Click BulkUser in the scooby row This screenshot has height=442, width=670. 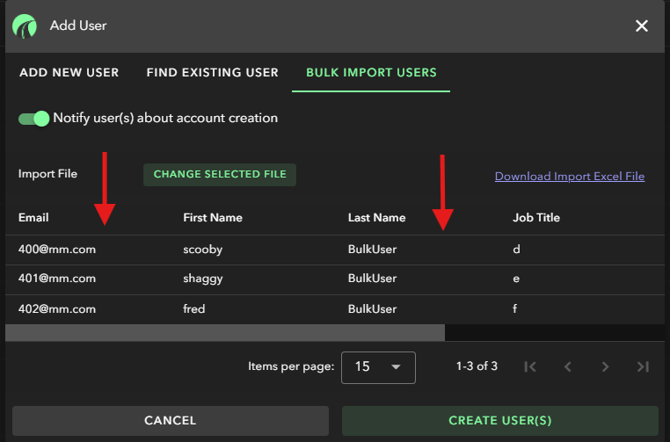click(372, 249)
